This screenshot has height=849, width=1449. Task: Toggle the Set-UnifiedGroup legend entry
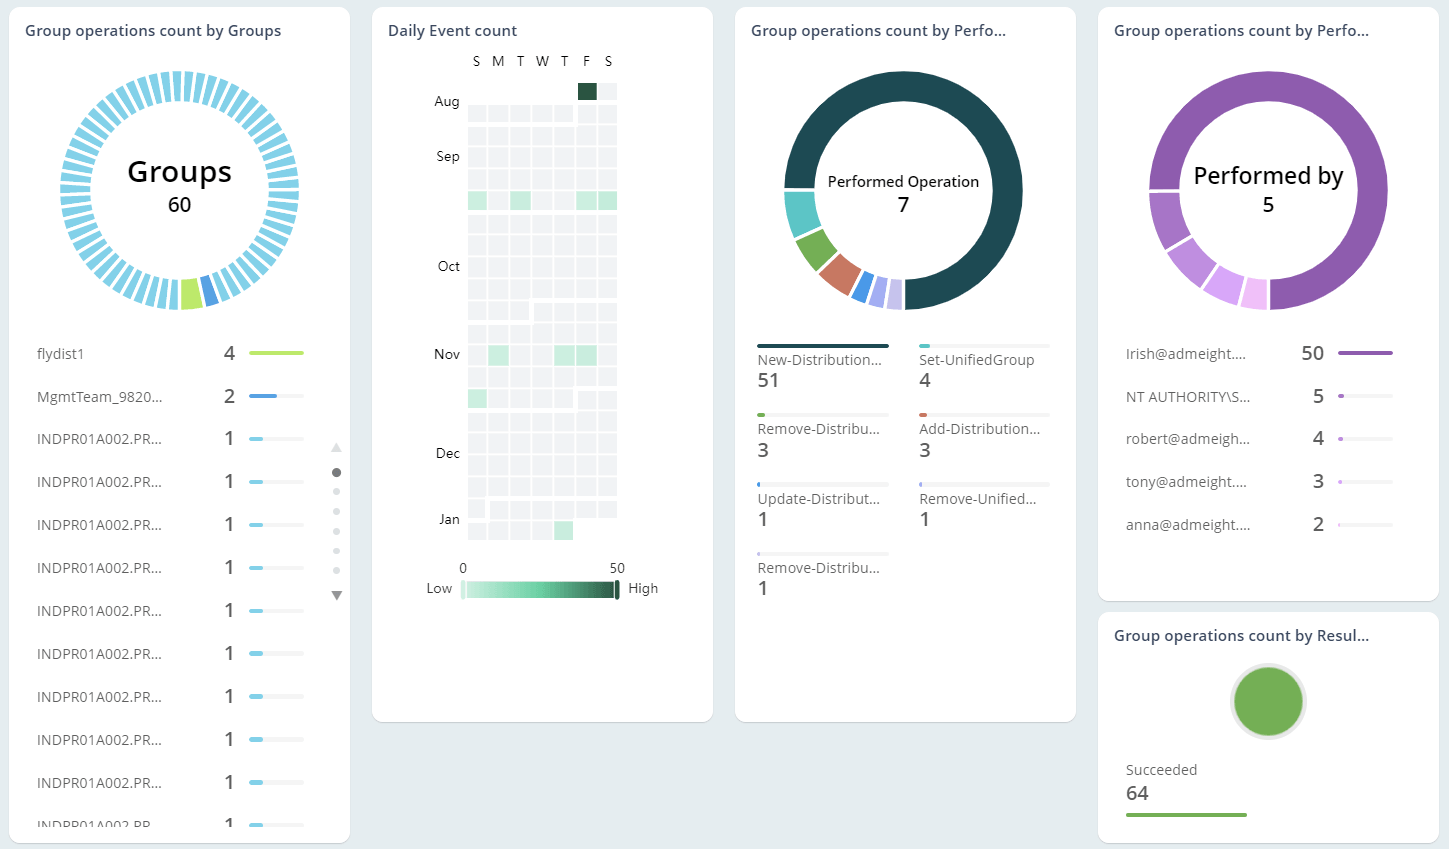click(x=975, y=359)
